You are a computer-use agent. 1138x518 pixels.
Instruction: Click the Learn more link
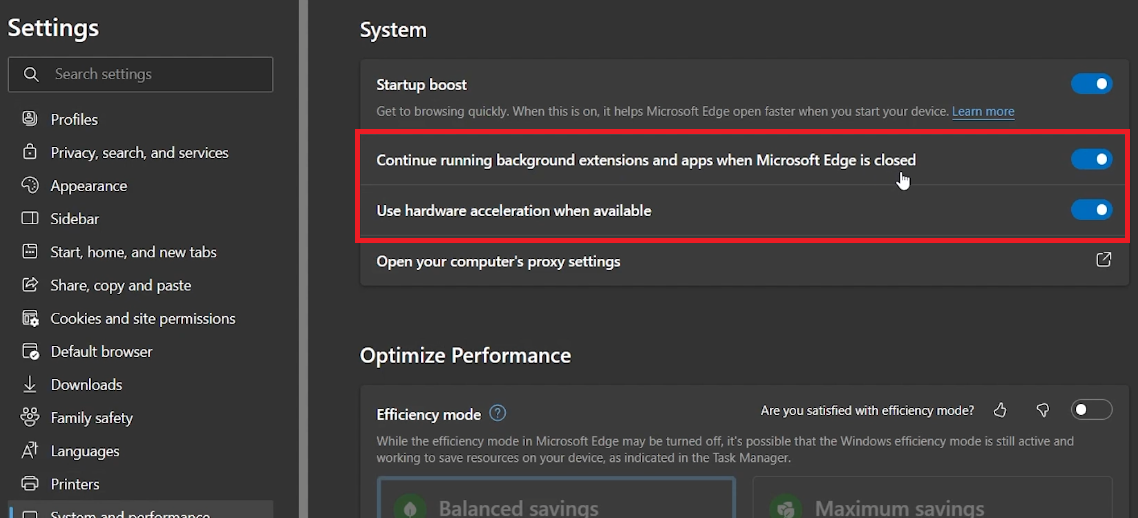click(983, 112)
